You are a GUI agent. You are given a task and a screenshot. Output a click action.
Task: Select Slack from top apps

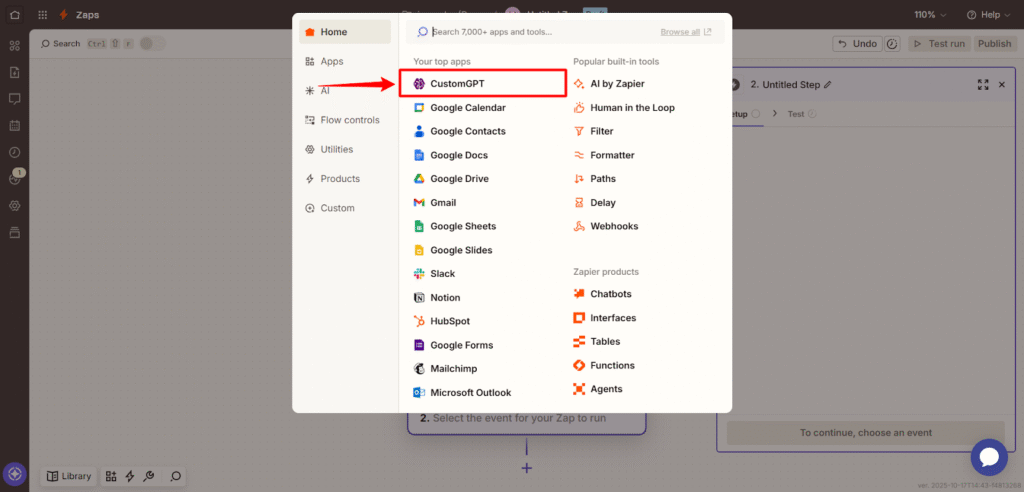(x=434, y=274)
